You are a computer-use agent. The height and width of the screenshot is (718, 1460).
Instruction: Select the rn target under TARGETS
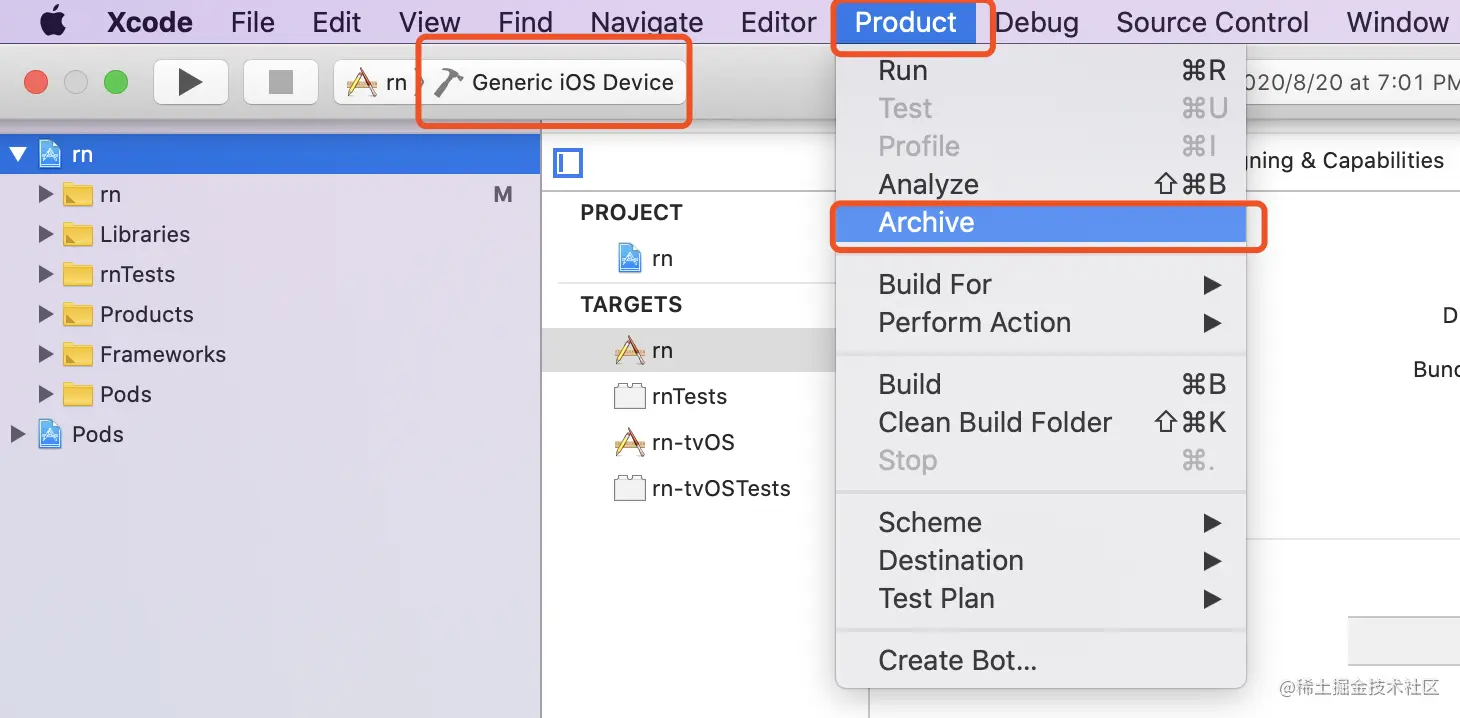point(689,351)
